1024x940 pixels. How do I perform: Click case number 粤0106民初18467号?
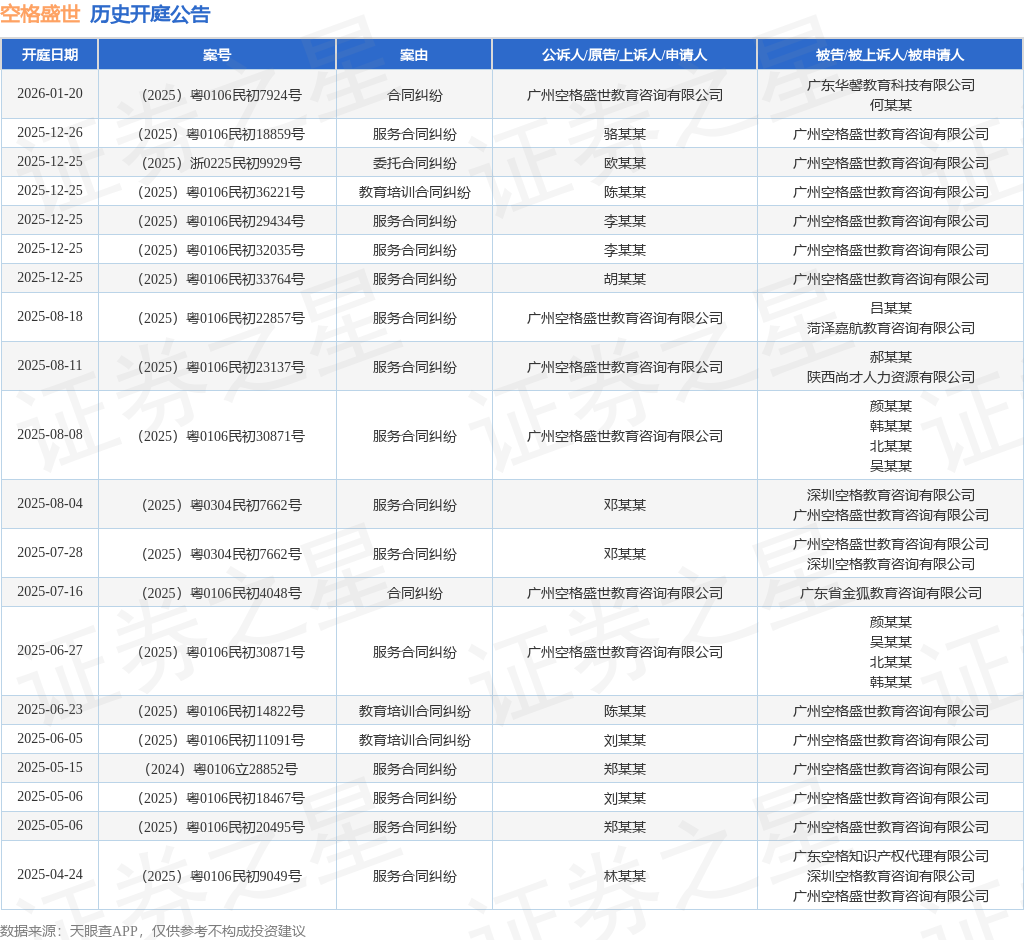(x=221, y=798)
